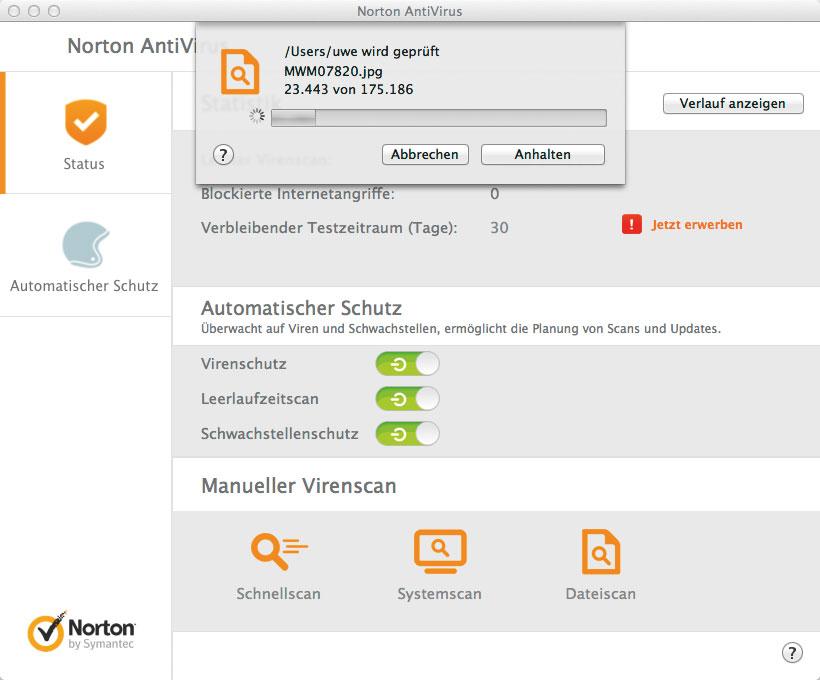The width and height of the screenshot is (820, 680).
Task: Click the window close button
Action: click(x=14, y=11)
